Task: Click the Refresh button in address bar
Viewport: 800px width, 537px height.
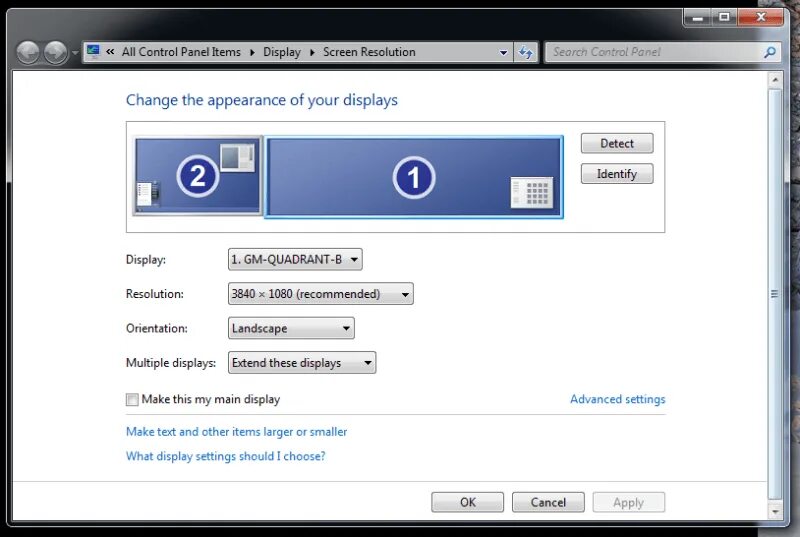Action: (x=526, y=52)
